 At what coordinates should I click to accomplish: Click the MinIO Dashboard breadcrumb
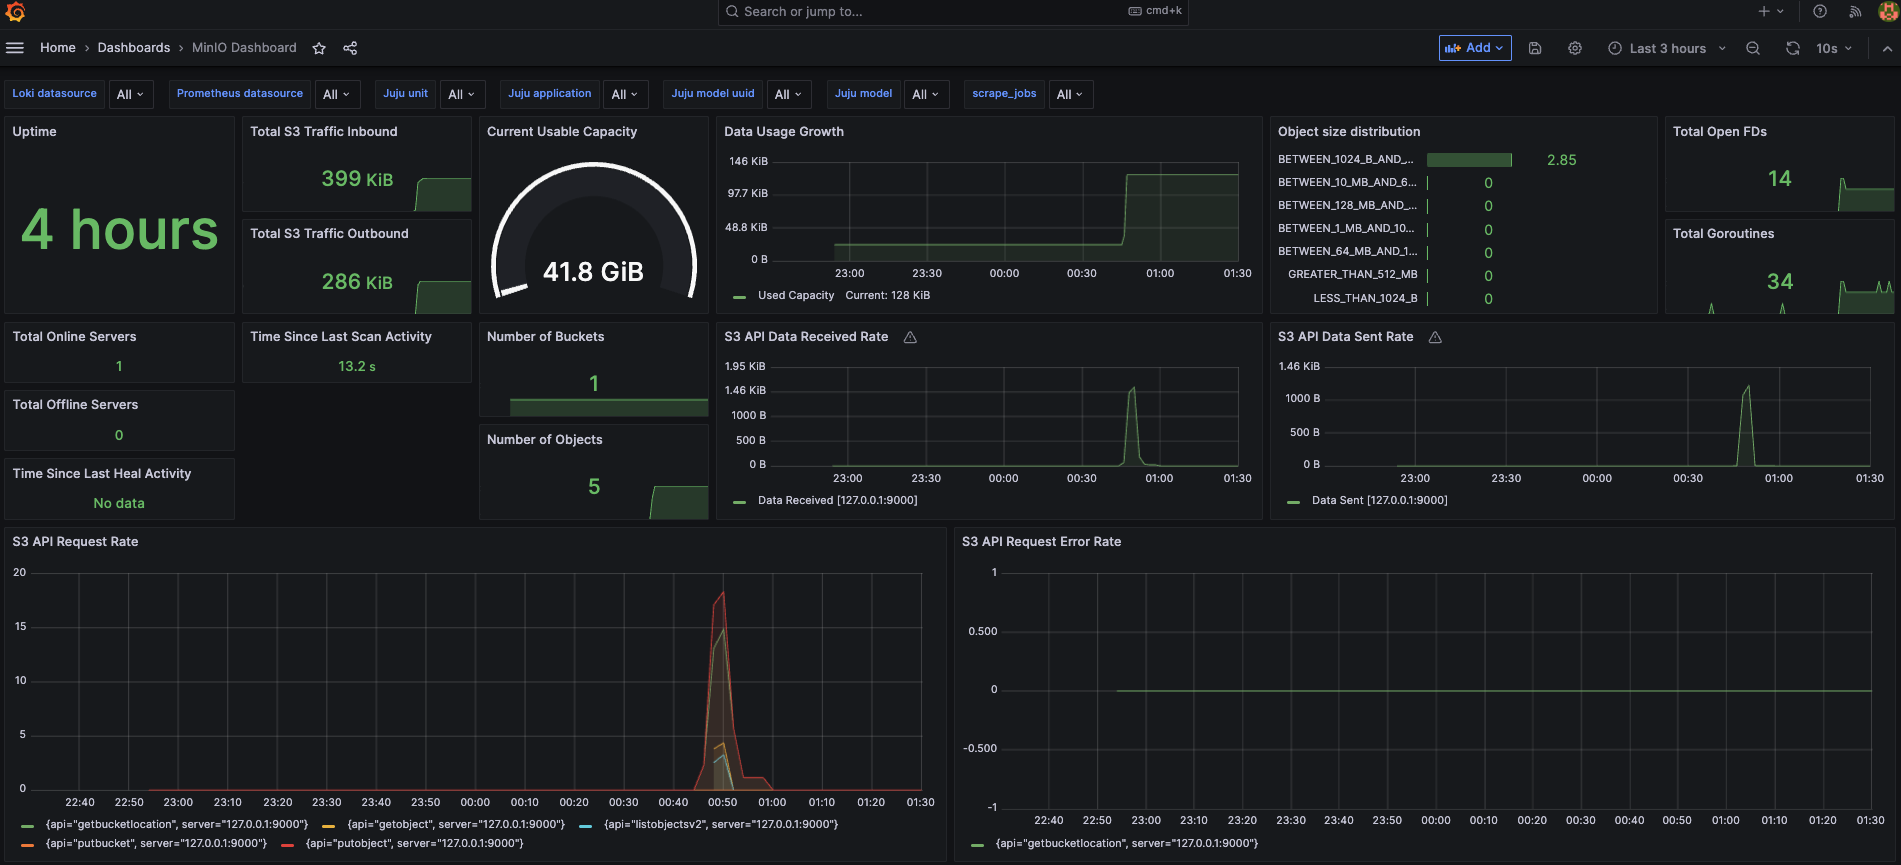[244, 48]
